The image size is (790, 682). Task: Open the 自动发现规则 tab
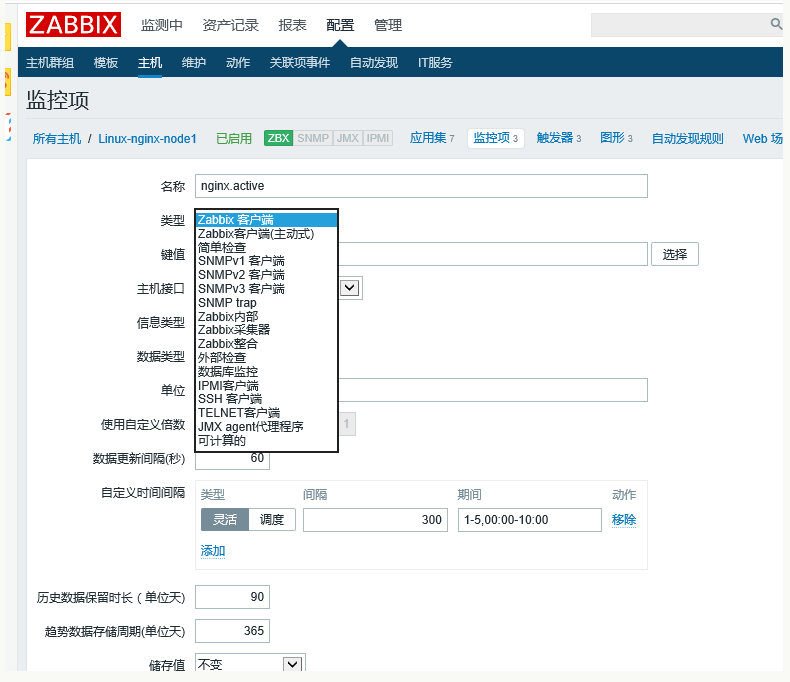coord(687,139)
